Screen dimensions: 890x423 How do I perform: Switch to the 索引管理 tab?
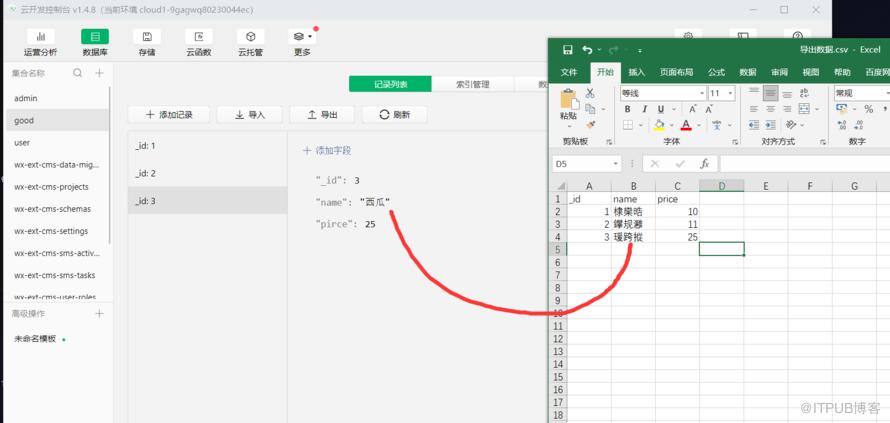(472, 84)
